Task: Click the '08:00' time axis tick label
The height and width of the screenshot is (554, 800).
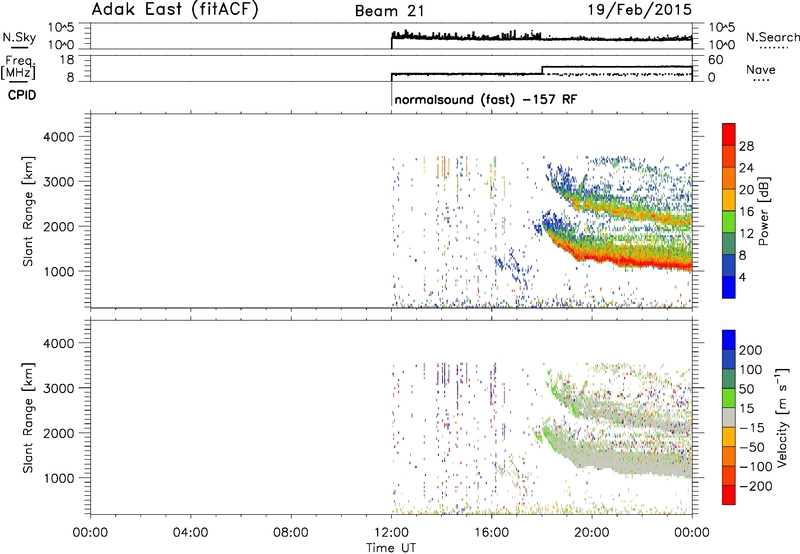Action: coord(291,533)
